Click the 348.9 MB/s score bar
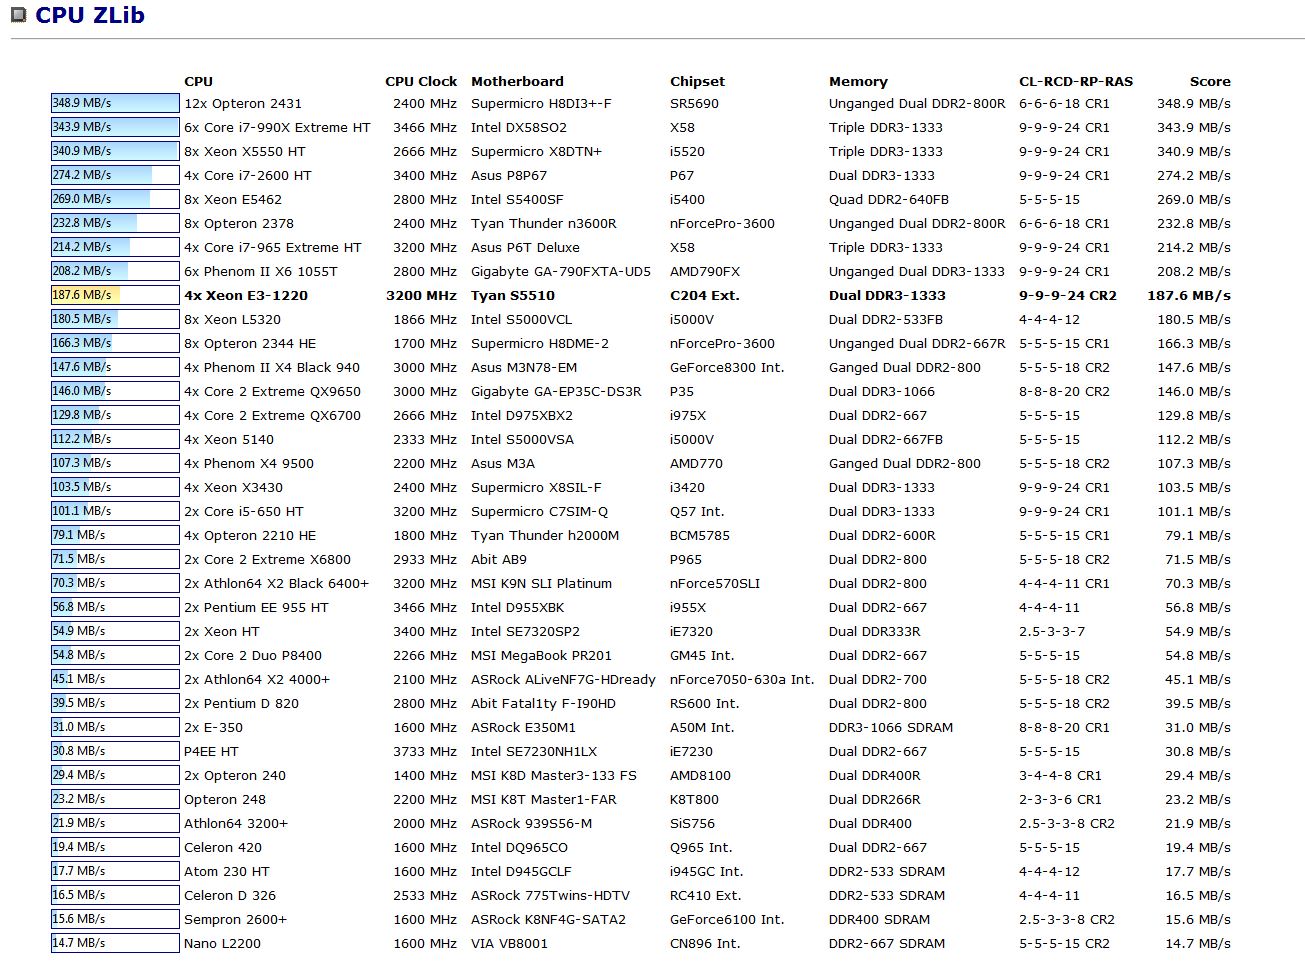Screen dimensions: 1305x963 [x=115, y=103]
